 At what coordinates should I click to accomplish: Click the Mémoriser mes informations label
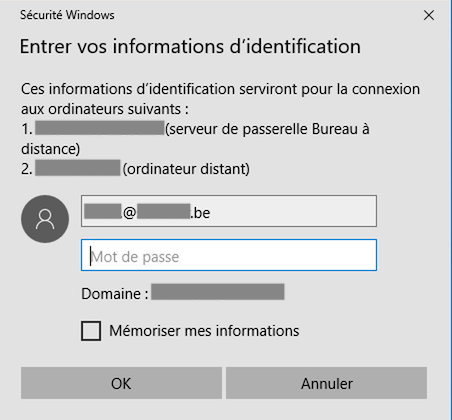[x=204, y=331]
